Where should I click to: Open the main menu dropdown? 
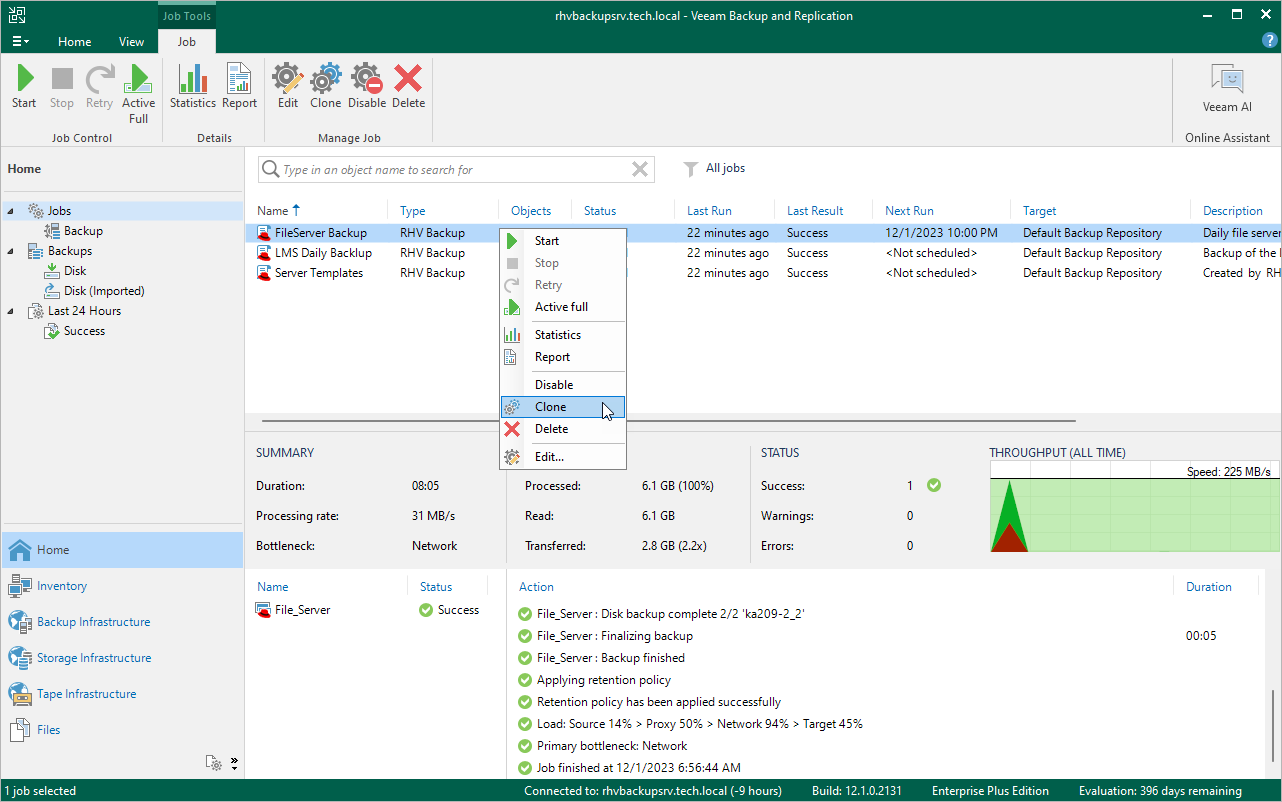point(20,41)
